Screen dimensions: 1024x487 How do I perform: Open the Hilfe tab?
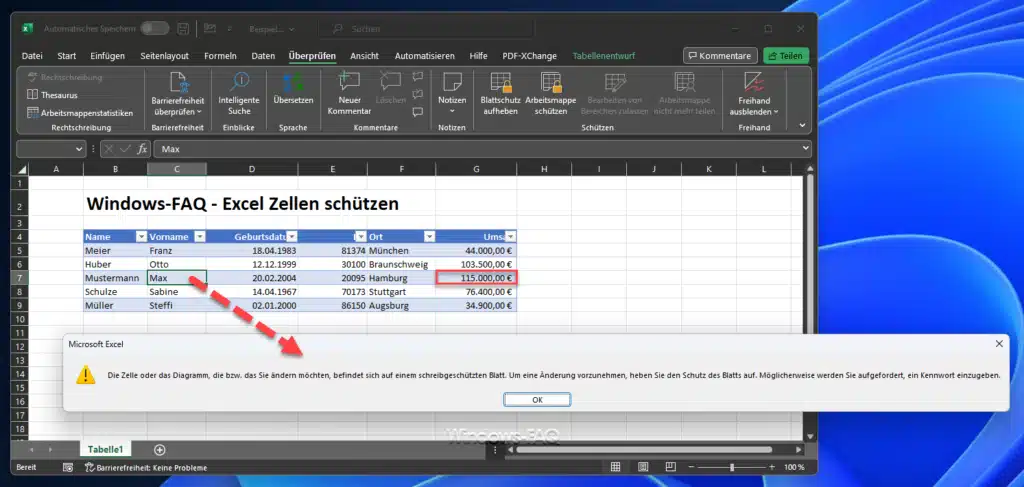478,56
